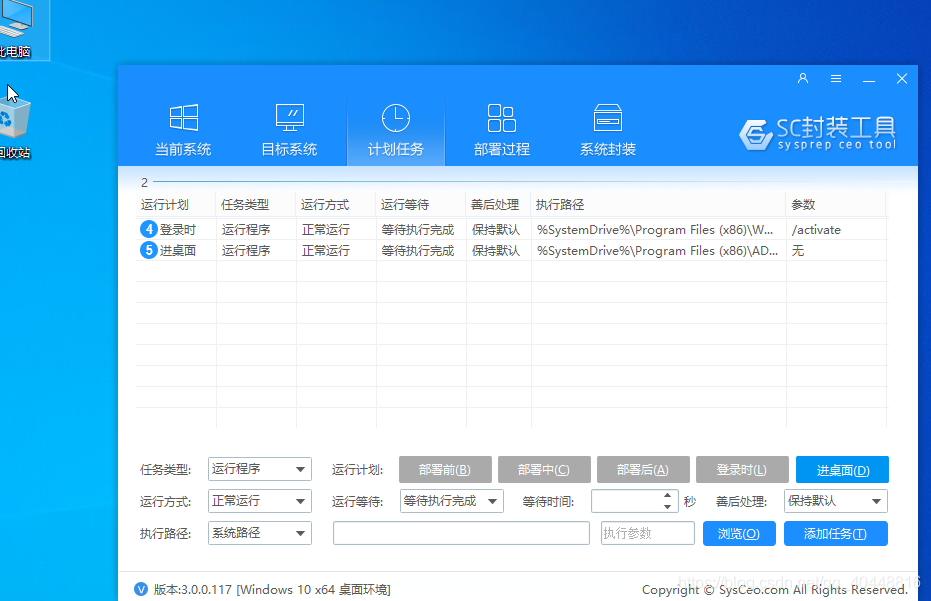Select the 部署前(B) run plan
This screenshot has height=601, width=931.
(x=445, y=469)
